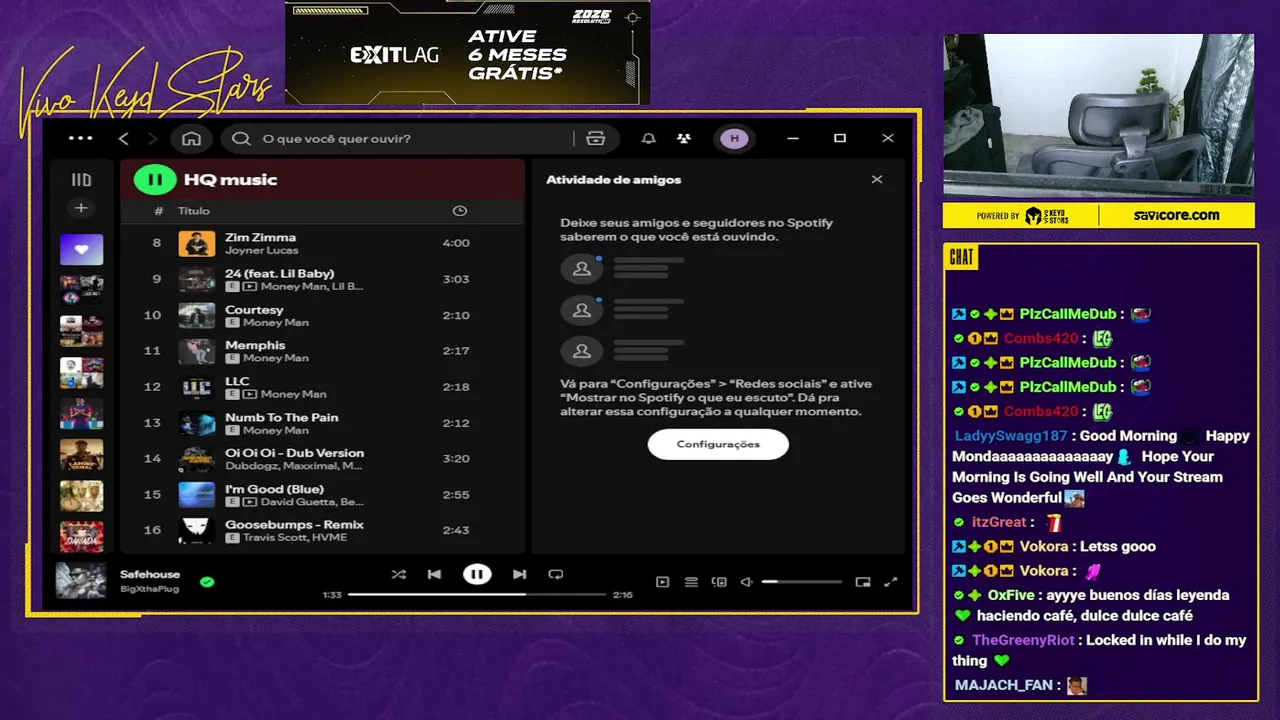Expand the Your Library sidebar icon
Viewport: 1280px width, 720px height.
[x=81, y=180]
